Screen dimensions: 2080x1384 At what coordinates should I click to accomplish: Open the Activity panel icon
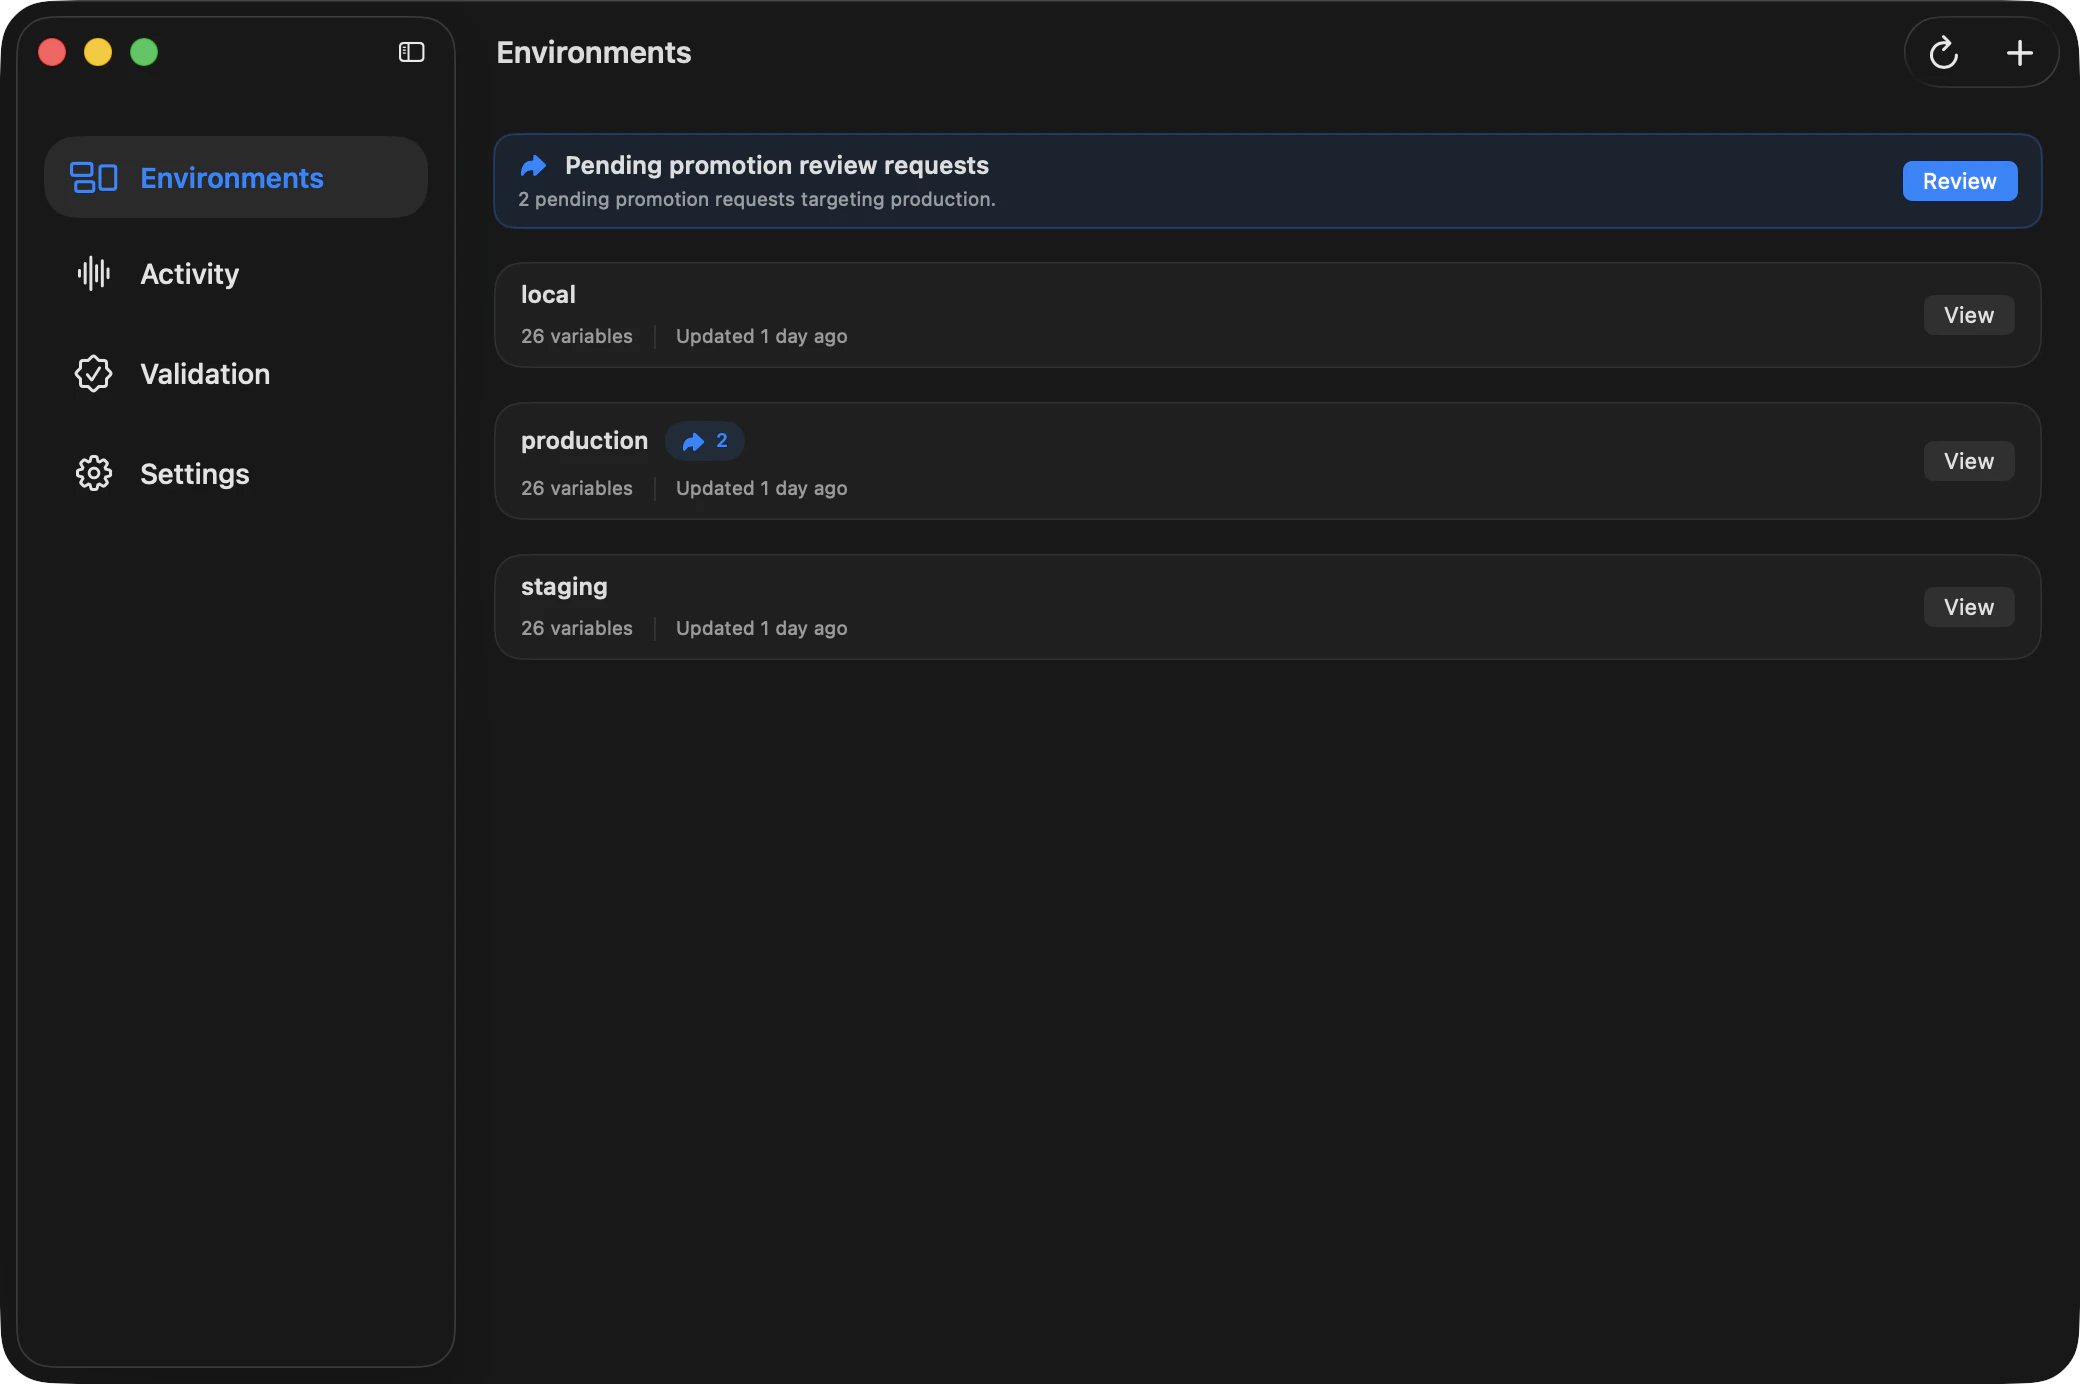coord(95,273)
